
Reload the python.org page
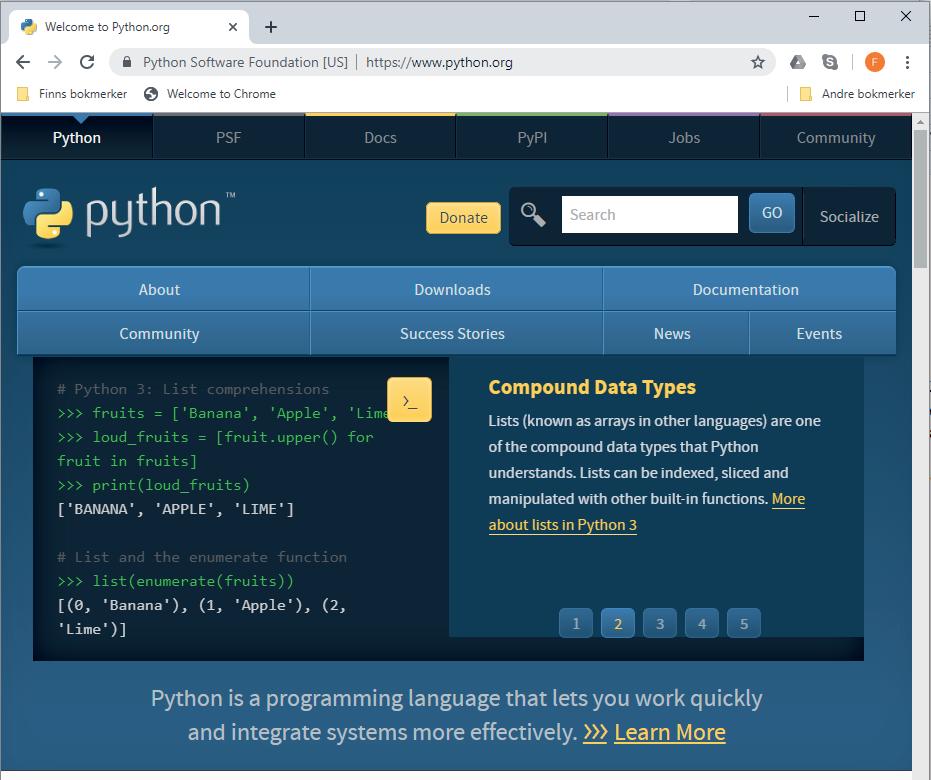tap(87, 62)
